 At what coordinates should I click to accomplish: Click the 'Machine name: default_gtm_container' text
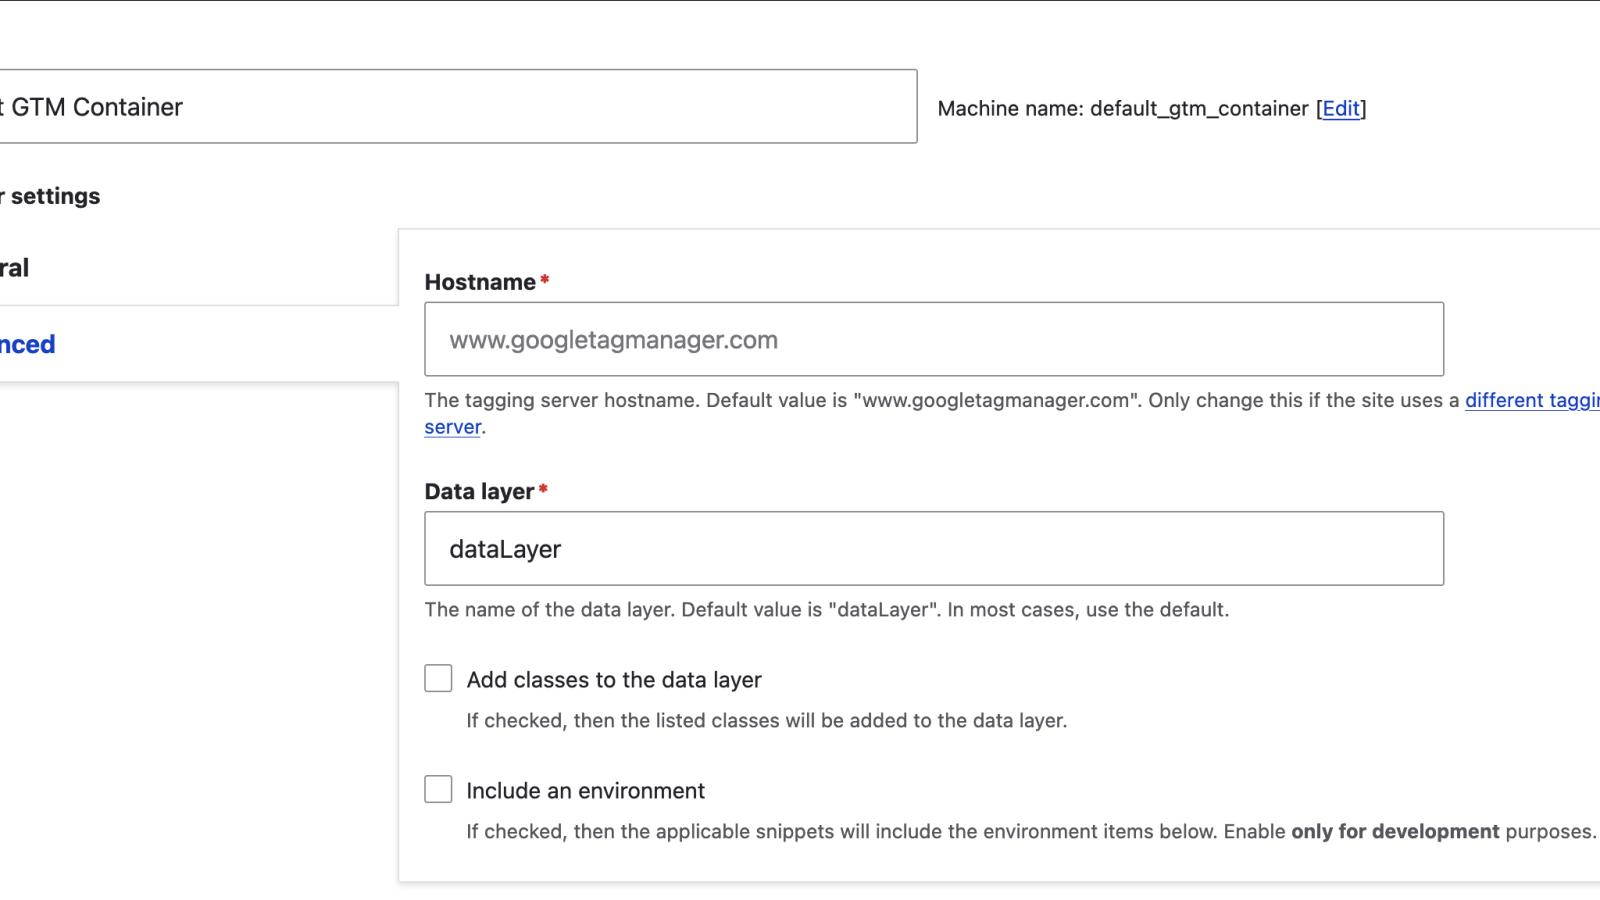coord(1122,109)
